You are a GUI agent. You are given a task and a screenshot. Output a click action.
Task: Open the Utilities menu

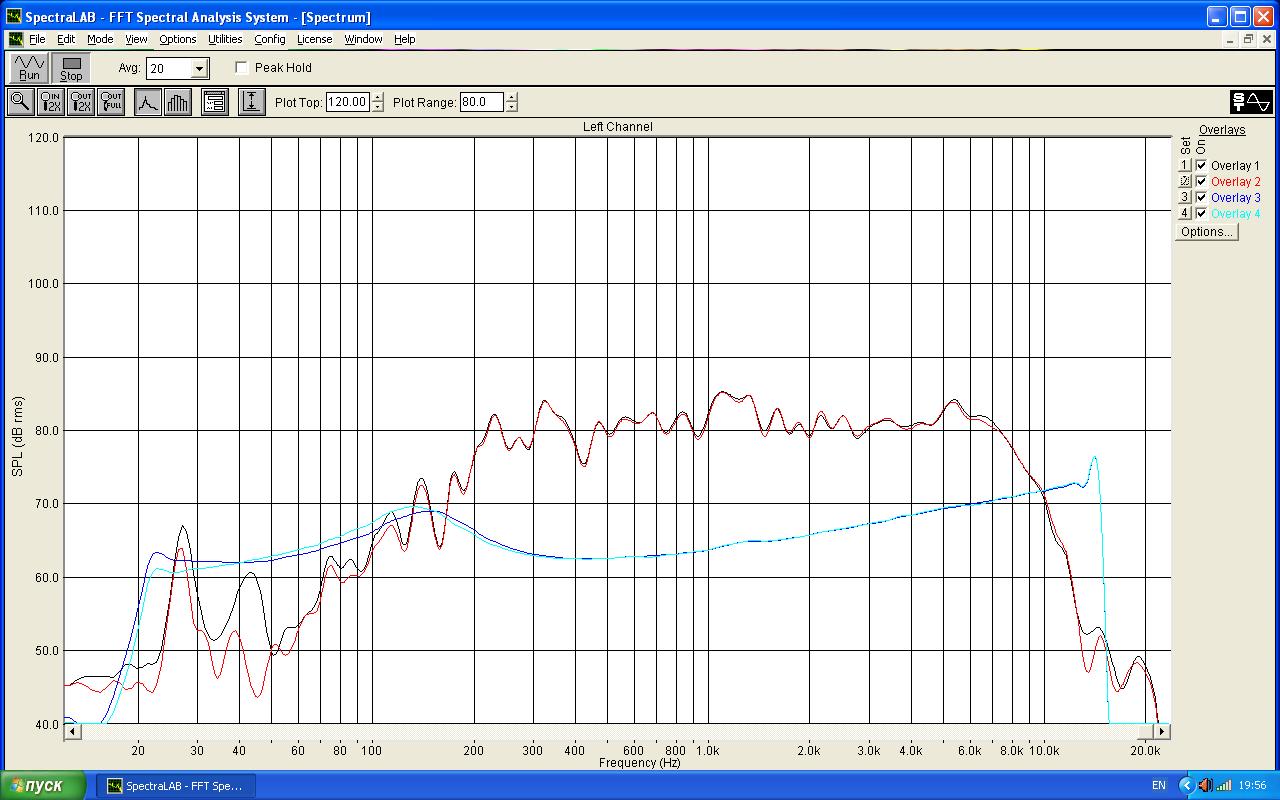[x=225, y=39]
